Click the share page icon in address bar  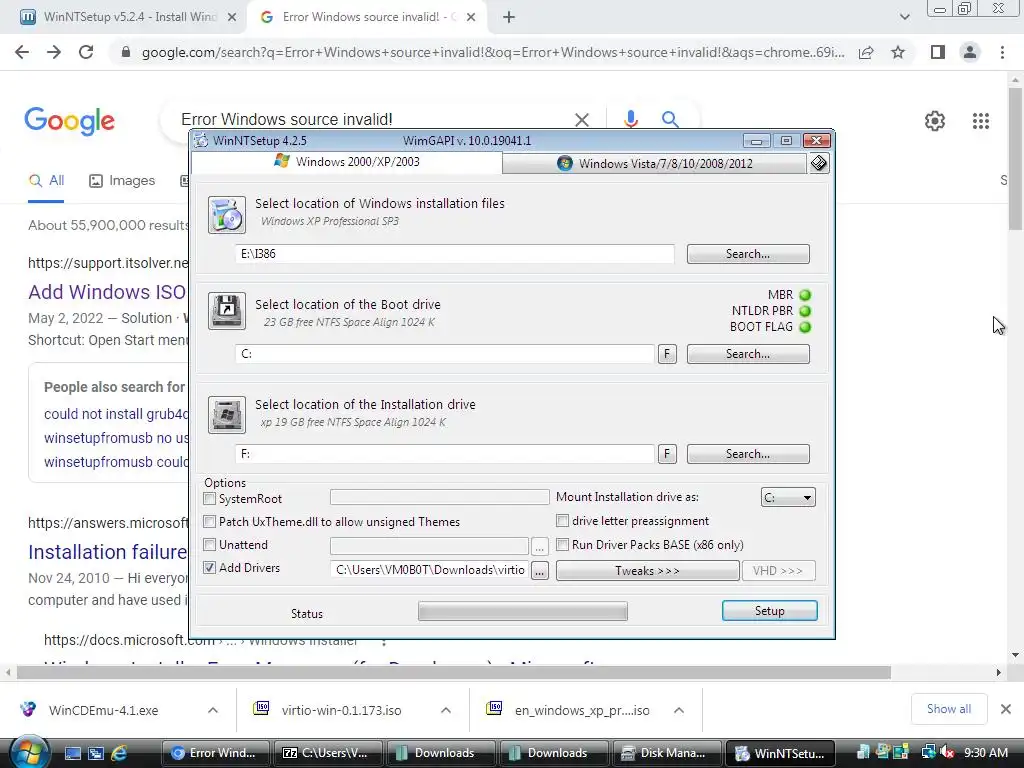point(866,52)
